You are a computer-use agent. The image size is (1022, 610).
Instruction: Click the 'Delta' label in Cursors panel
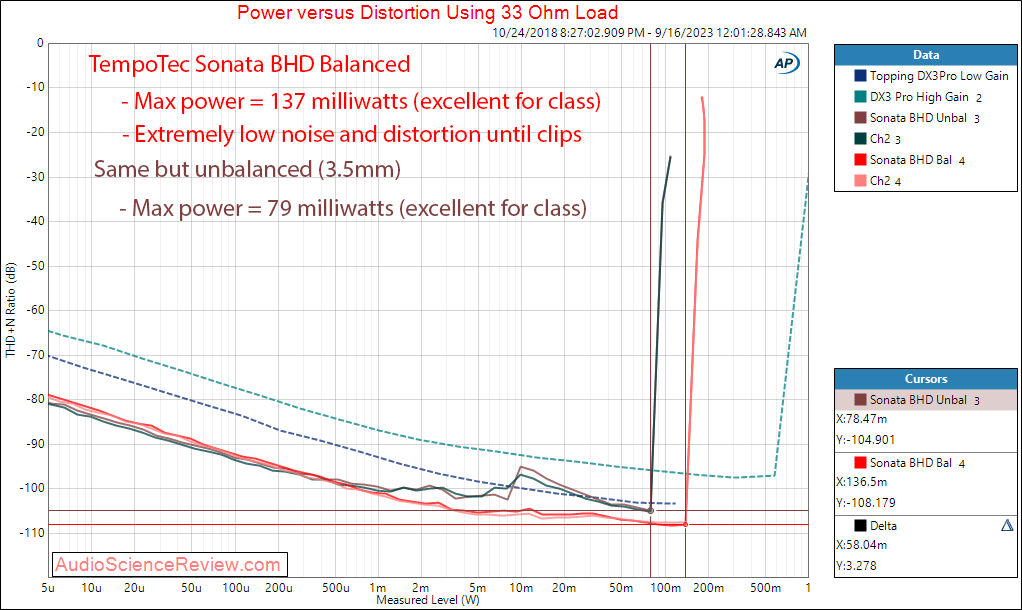[x=883, y=526]
